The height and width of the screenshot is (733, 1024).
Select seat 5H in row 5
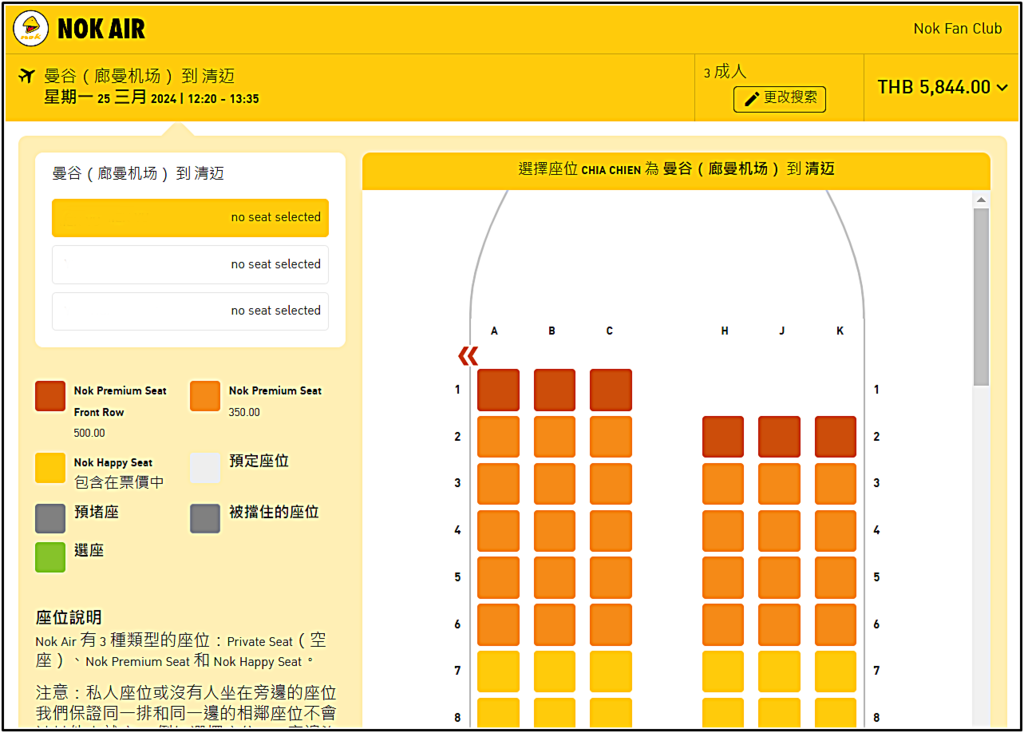pos(723,578)
